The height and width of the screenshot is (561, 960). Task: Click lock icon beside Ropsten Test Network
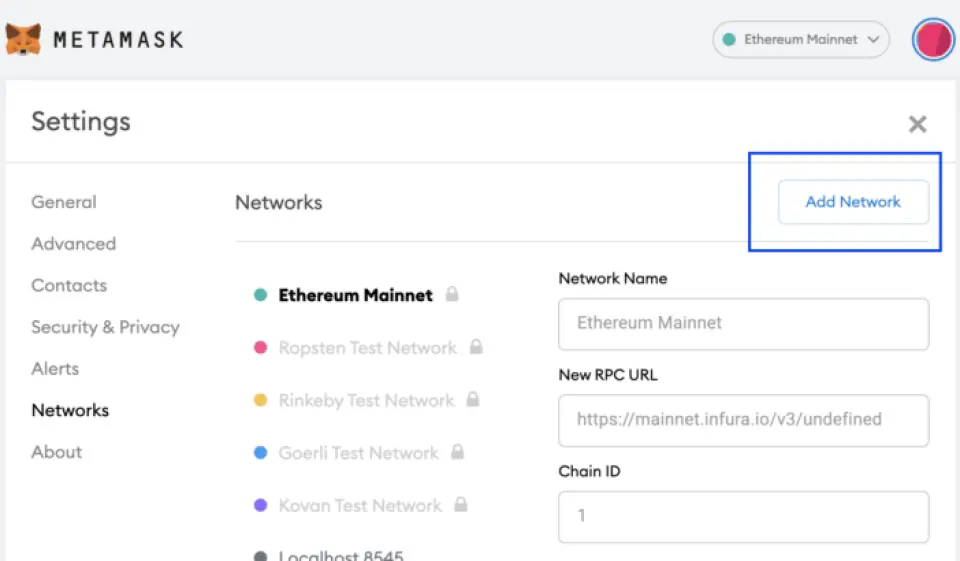[x=476, y=347]
